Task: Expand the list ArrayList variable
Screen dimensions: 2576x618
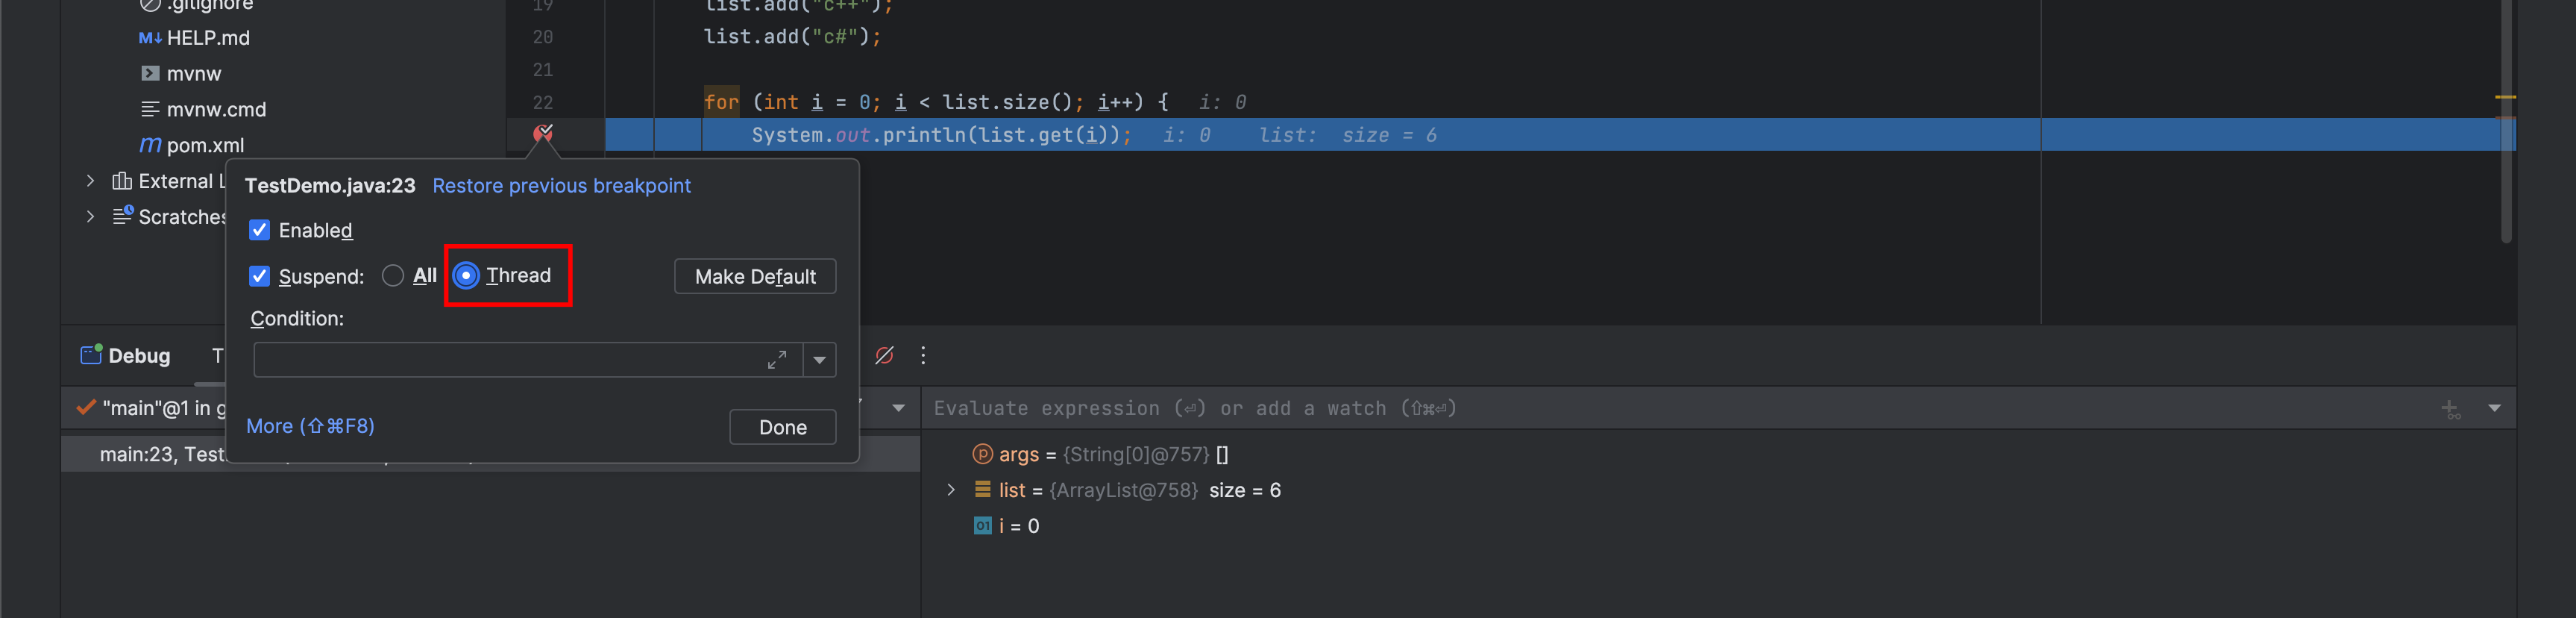Action: point(951,490)
